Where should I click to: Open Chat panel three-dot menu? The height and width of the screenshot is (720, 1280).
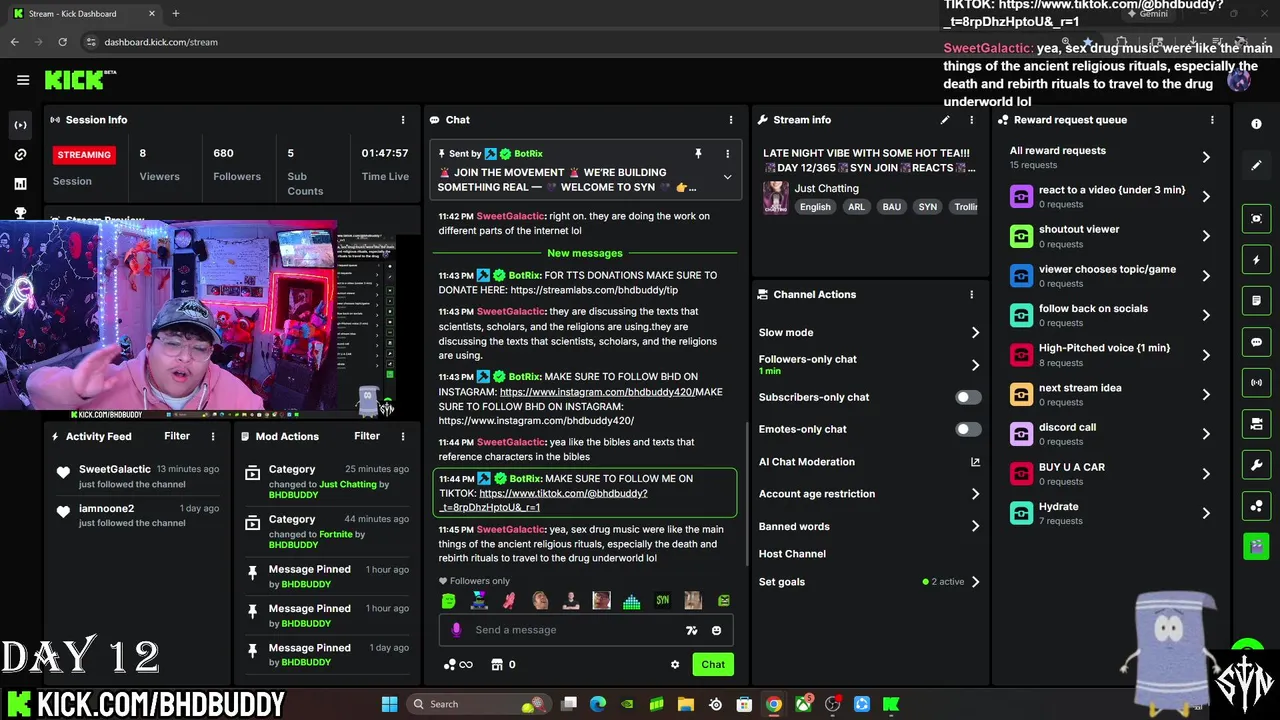(731, 120)
